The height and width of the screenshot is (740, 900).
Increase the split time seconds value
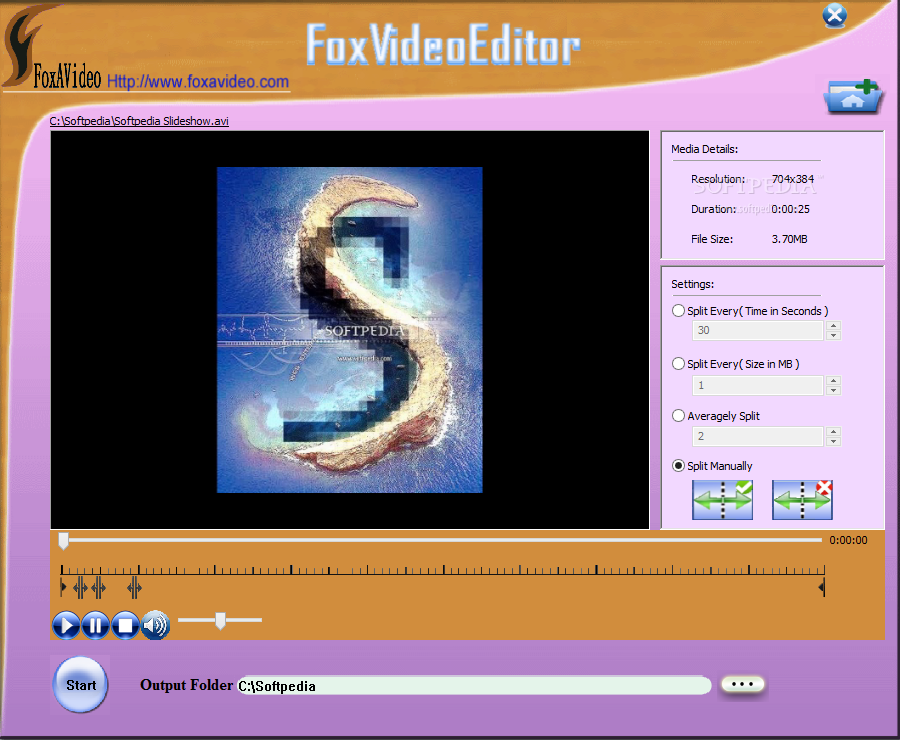[833, 326]
